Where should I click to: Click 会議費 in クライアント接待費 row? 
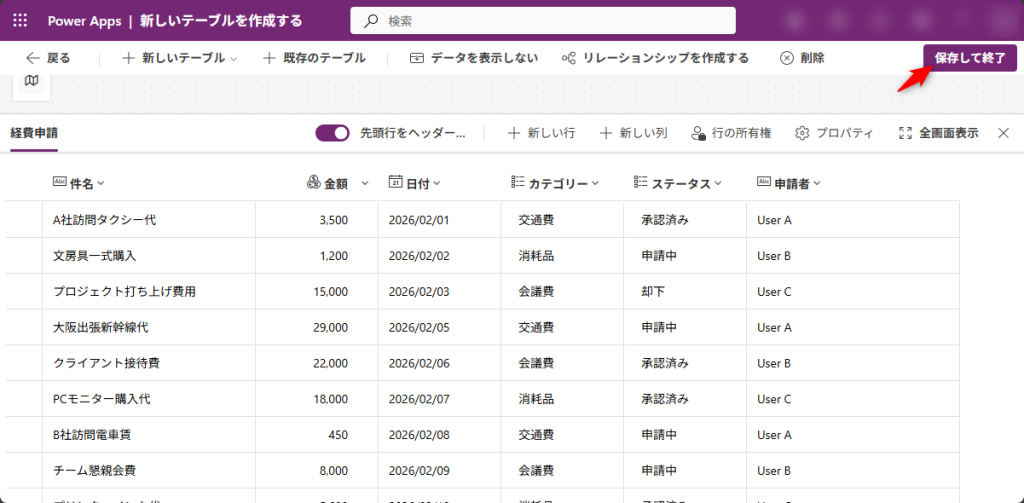click(x=562, y=363)
